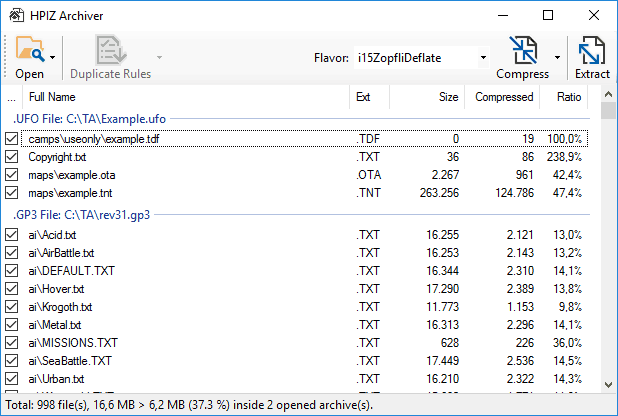Click the Compress icon
Screen dimensions: 618x416
(x=523, y=50)
